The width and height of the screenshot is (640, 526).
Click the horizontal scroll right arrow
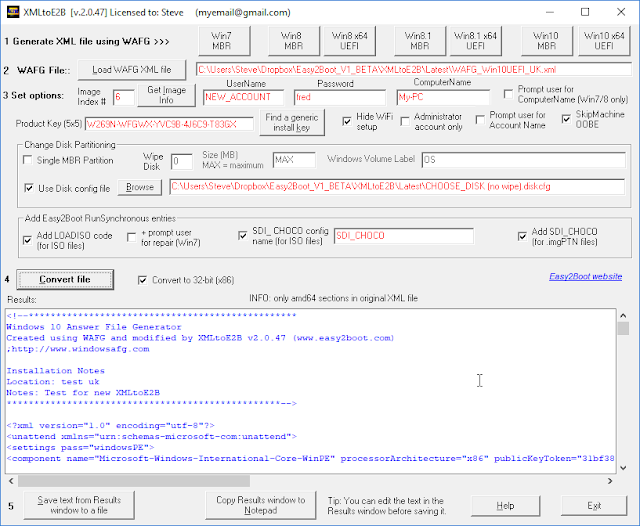coord(610,481)
